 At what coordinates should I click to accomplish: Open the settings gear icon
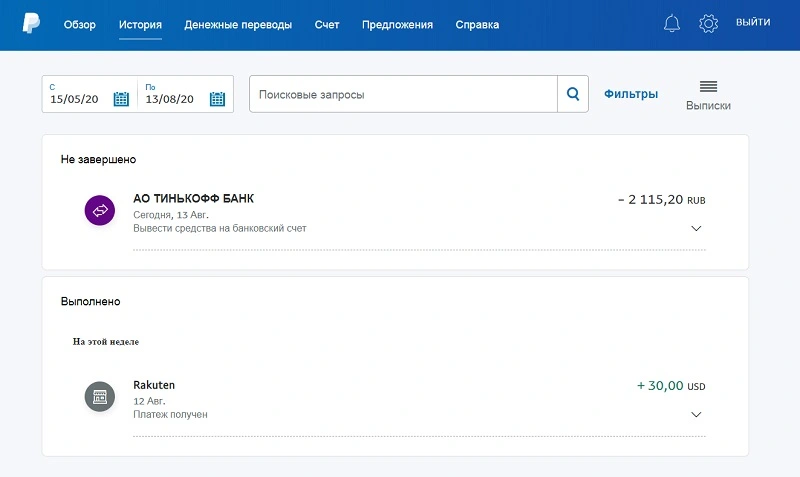click(x=708, y=23)
